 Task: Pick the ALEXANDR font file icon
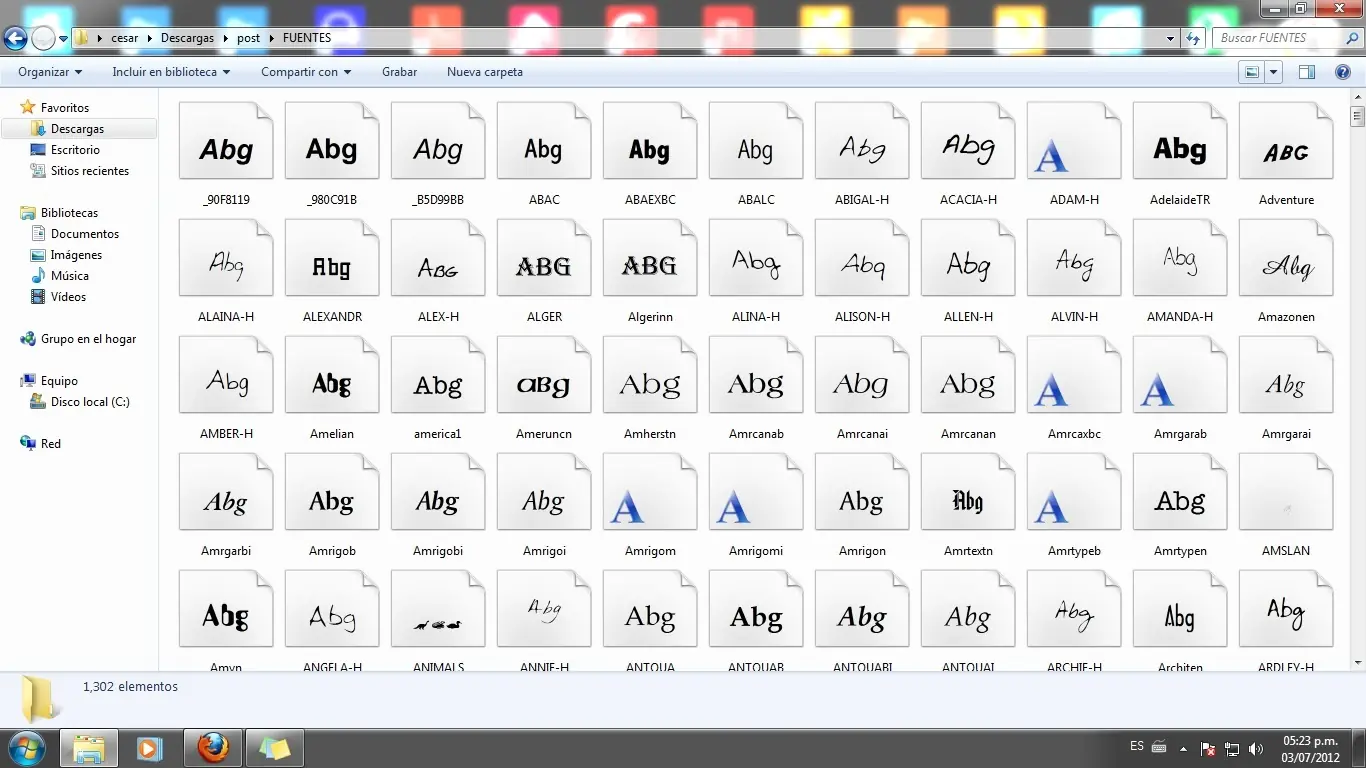pyautogui.click(x=332, y=258)
